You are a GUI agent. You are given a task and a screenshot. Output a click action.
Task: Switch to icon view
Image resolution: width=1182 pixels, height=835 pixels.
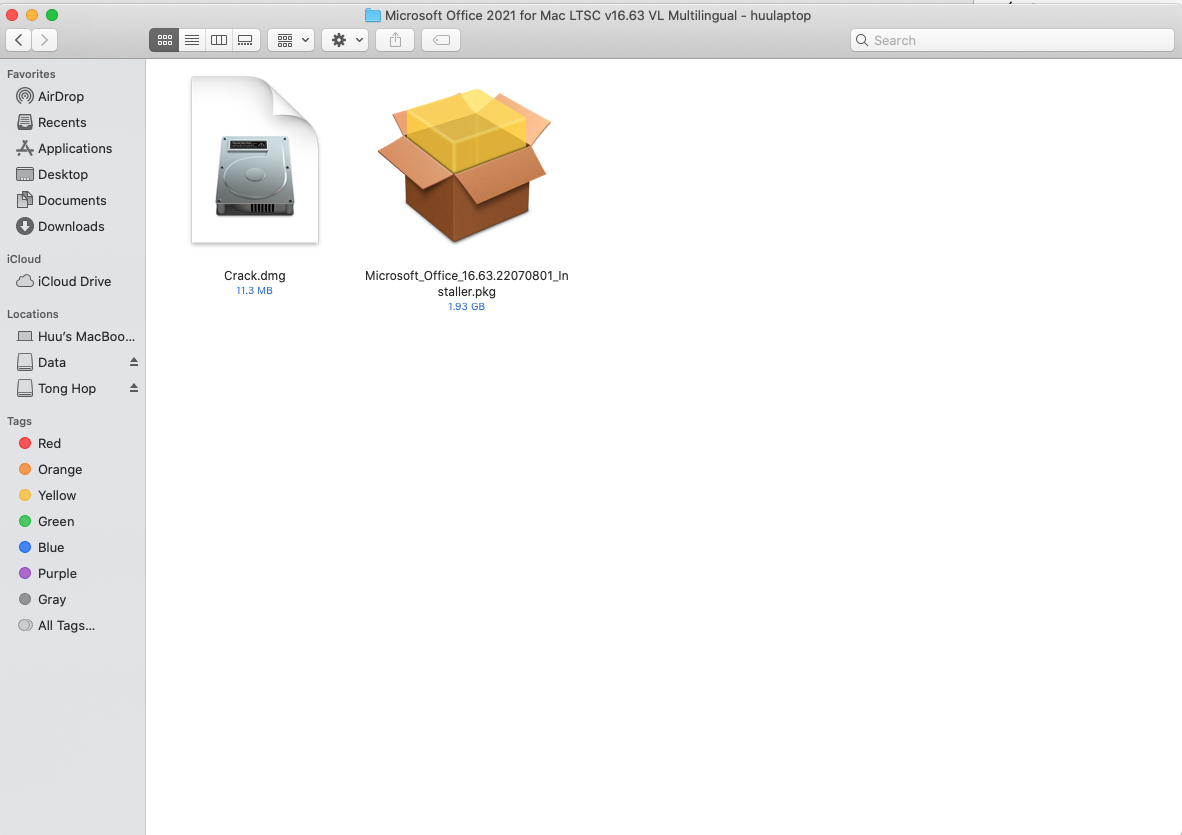click(164, 40)
